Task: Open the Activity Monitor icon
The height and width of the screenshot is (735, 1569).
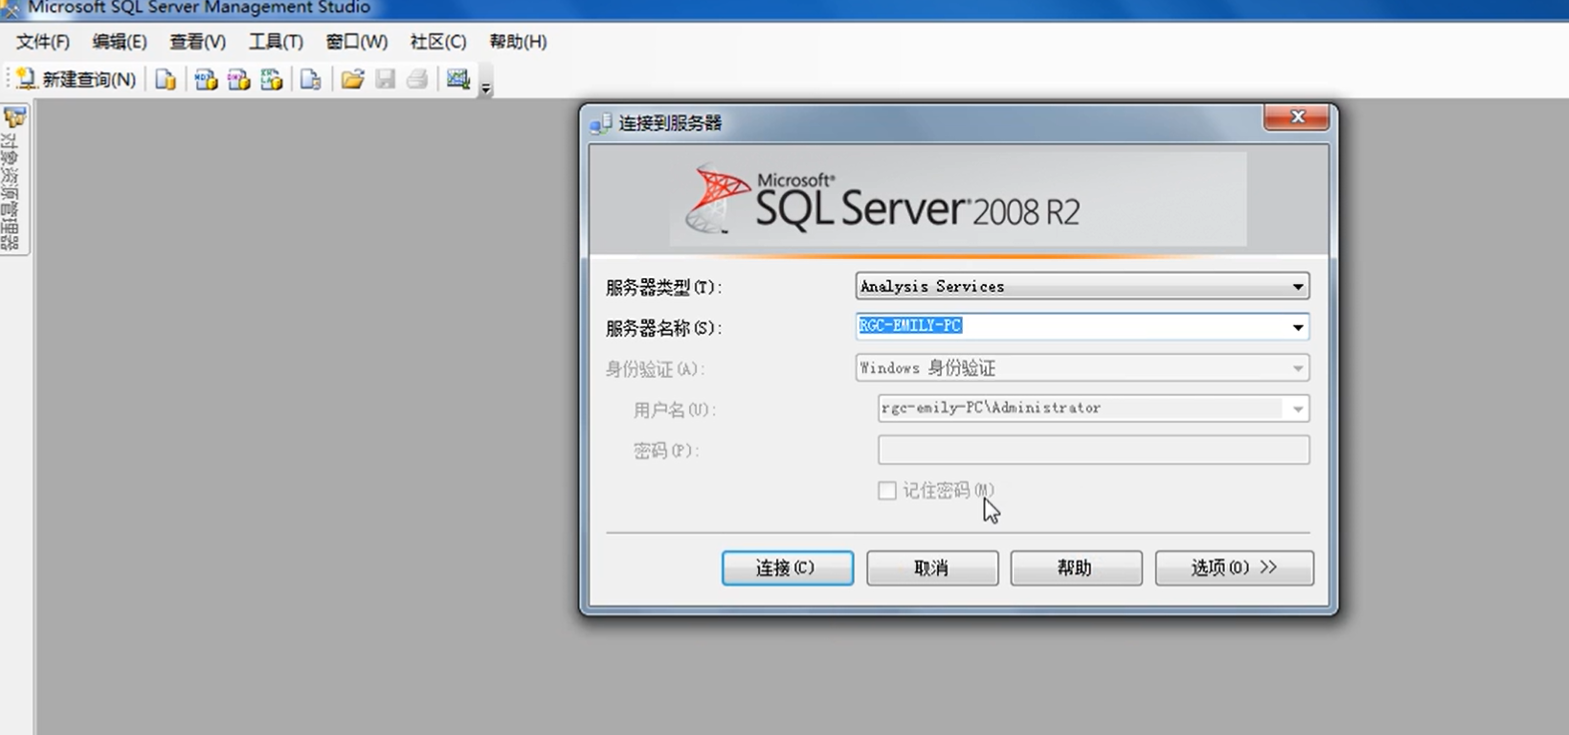Action: point(458,79)
